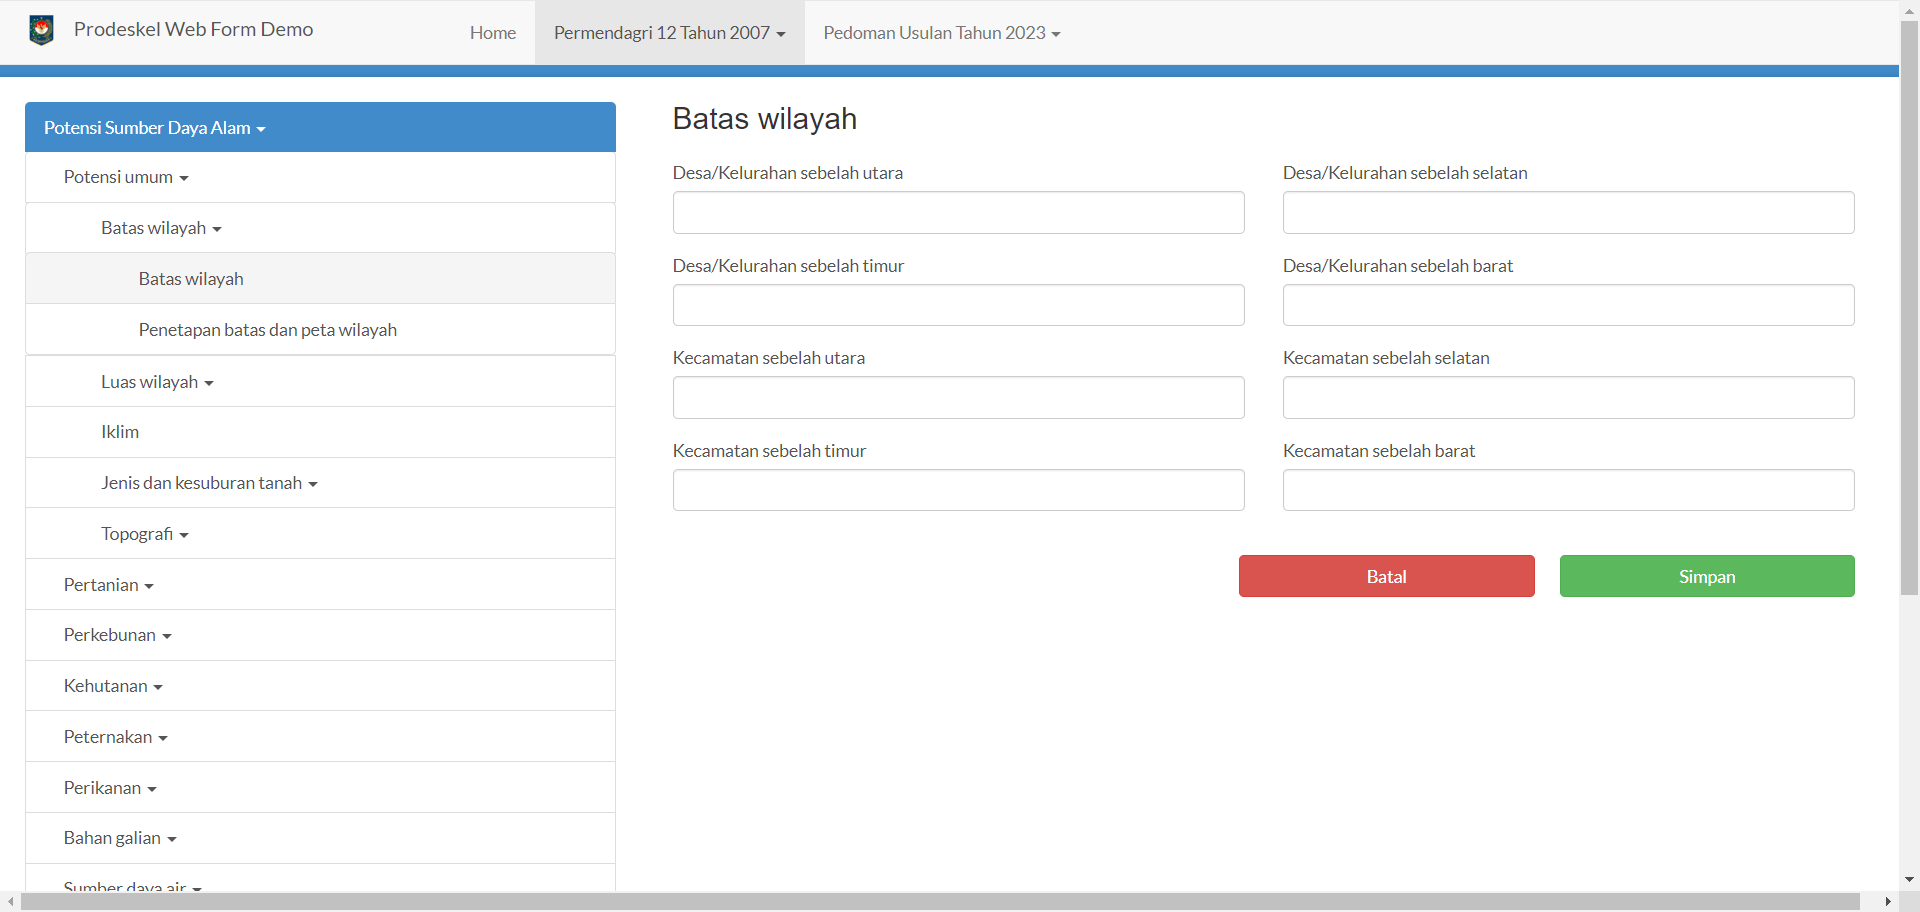The height and width of the screenshot is (912, 1920).
Task: Focus Desa/Kelurahan sebelah utara field
Action: click(x=958, y=213)
